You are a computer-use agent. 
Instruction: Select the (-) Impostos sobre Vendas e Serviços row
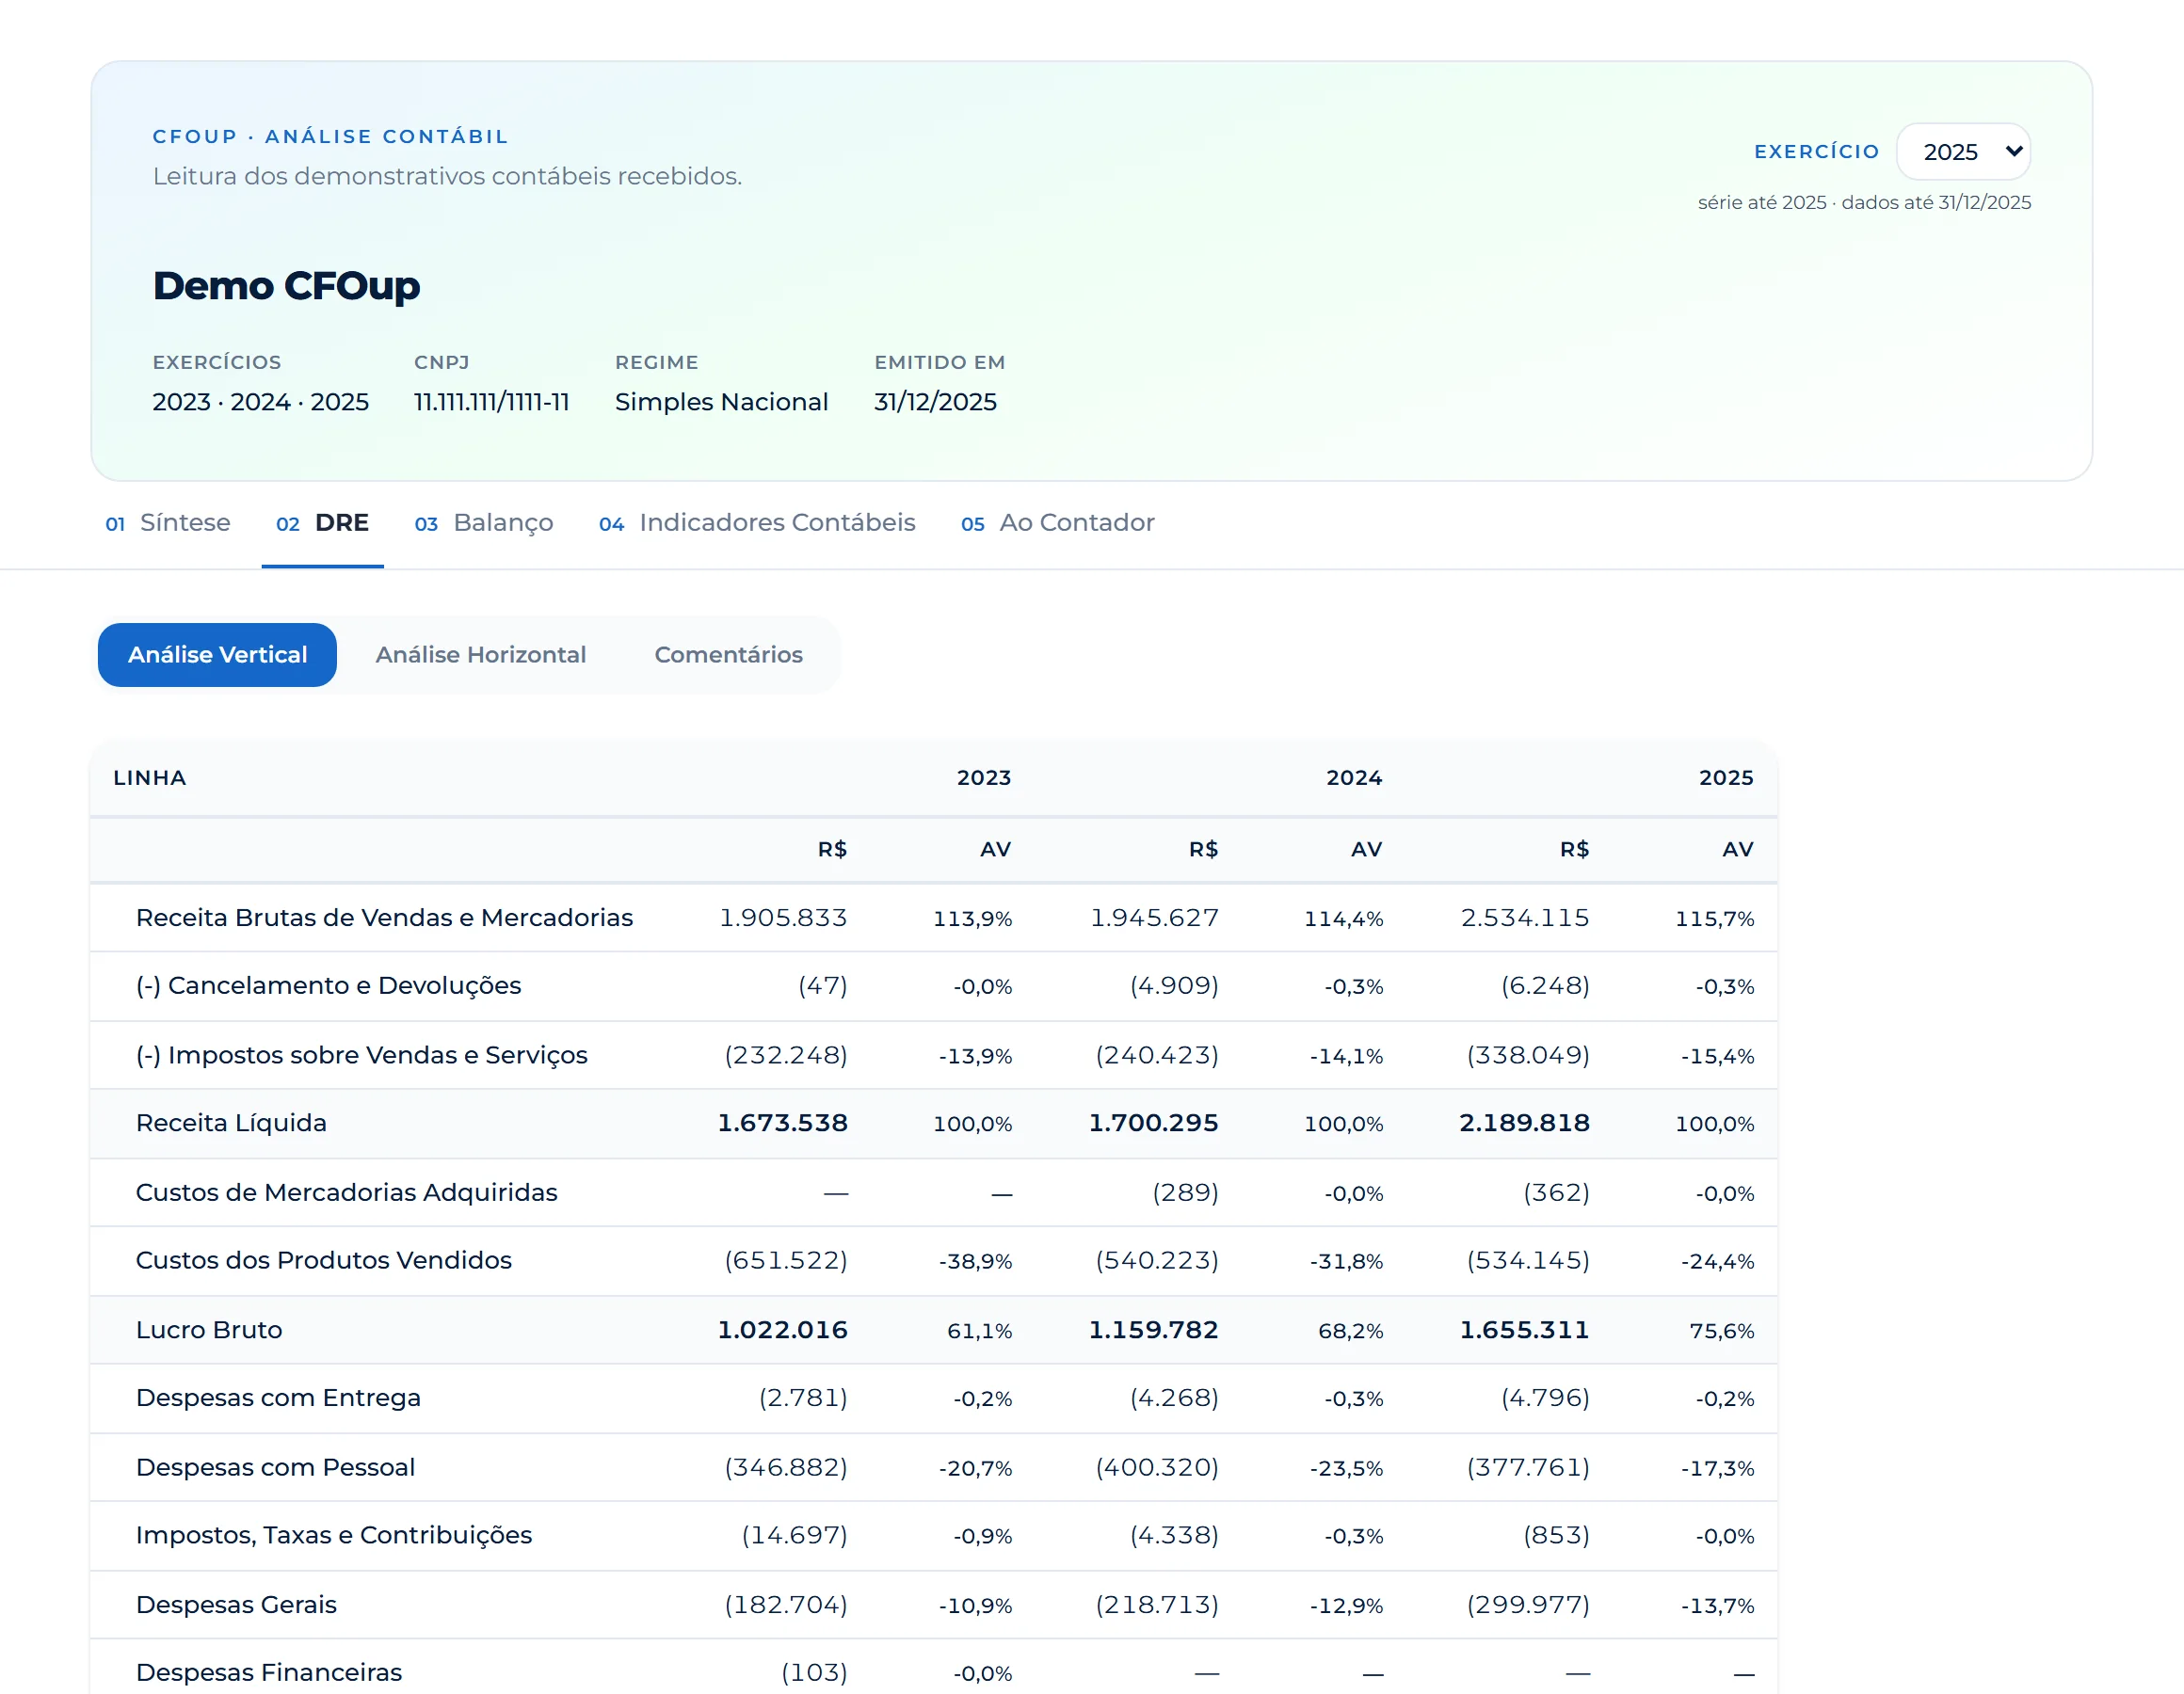[933, 1055]
